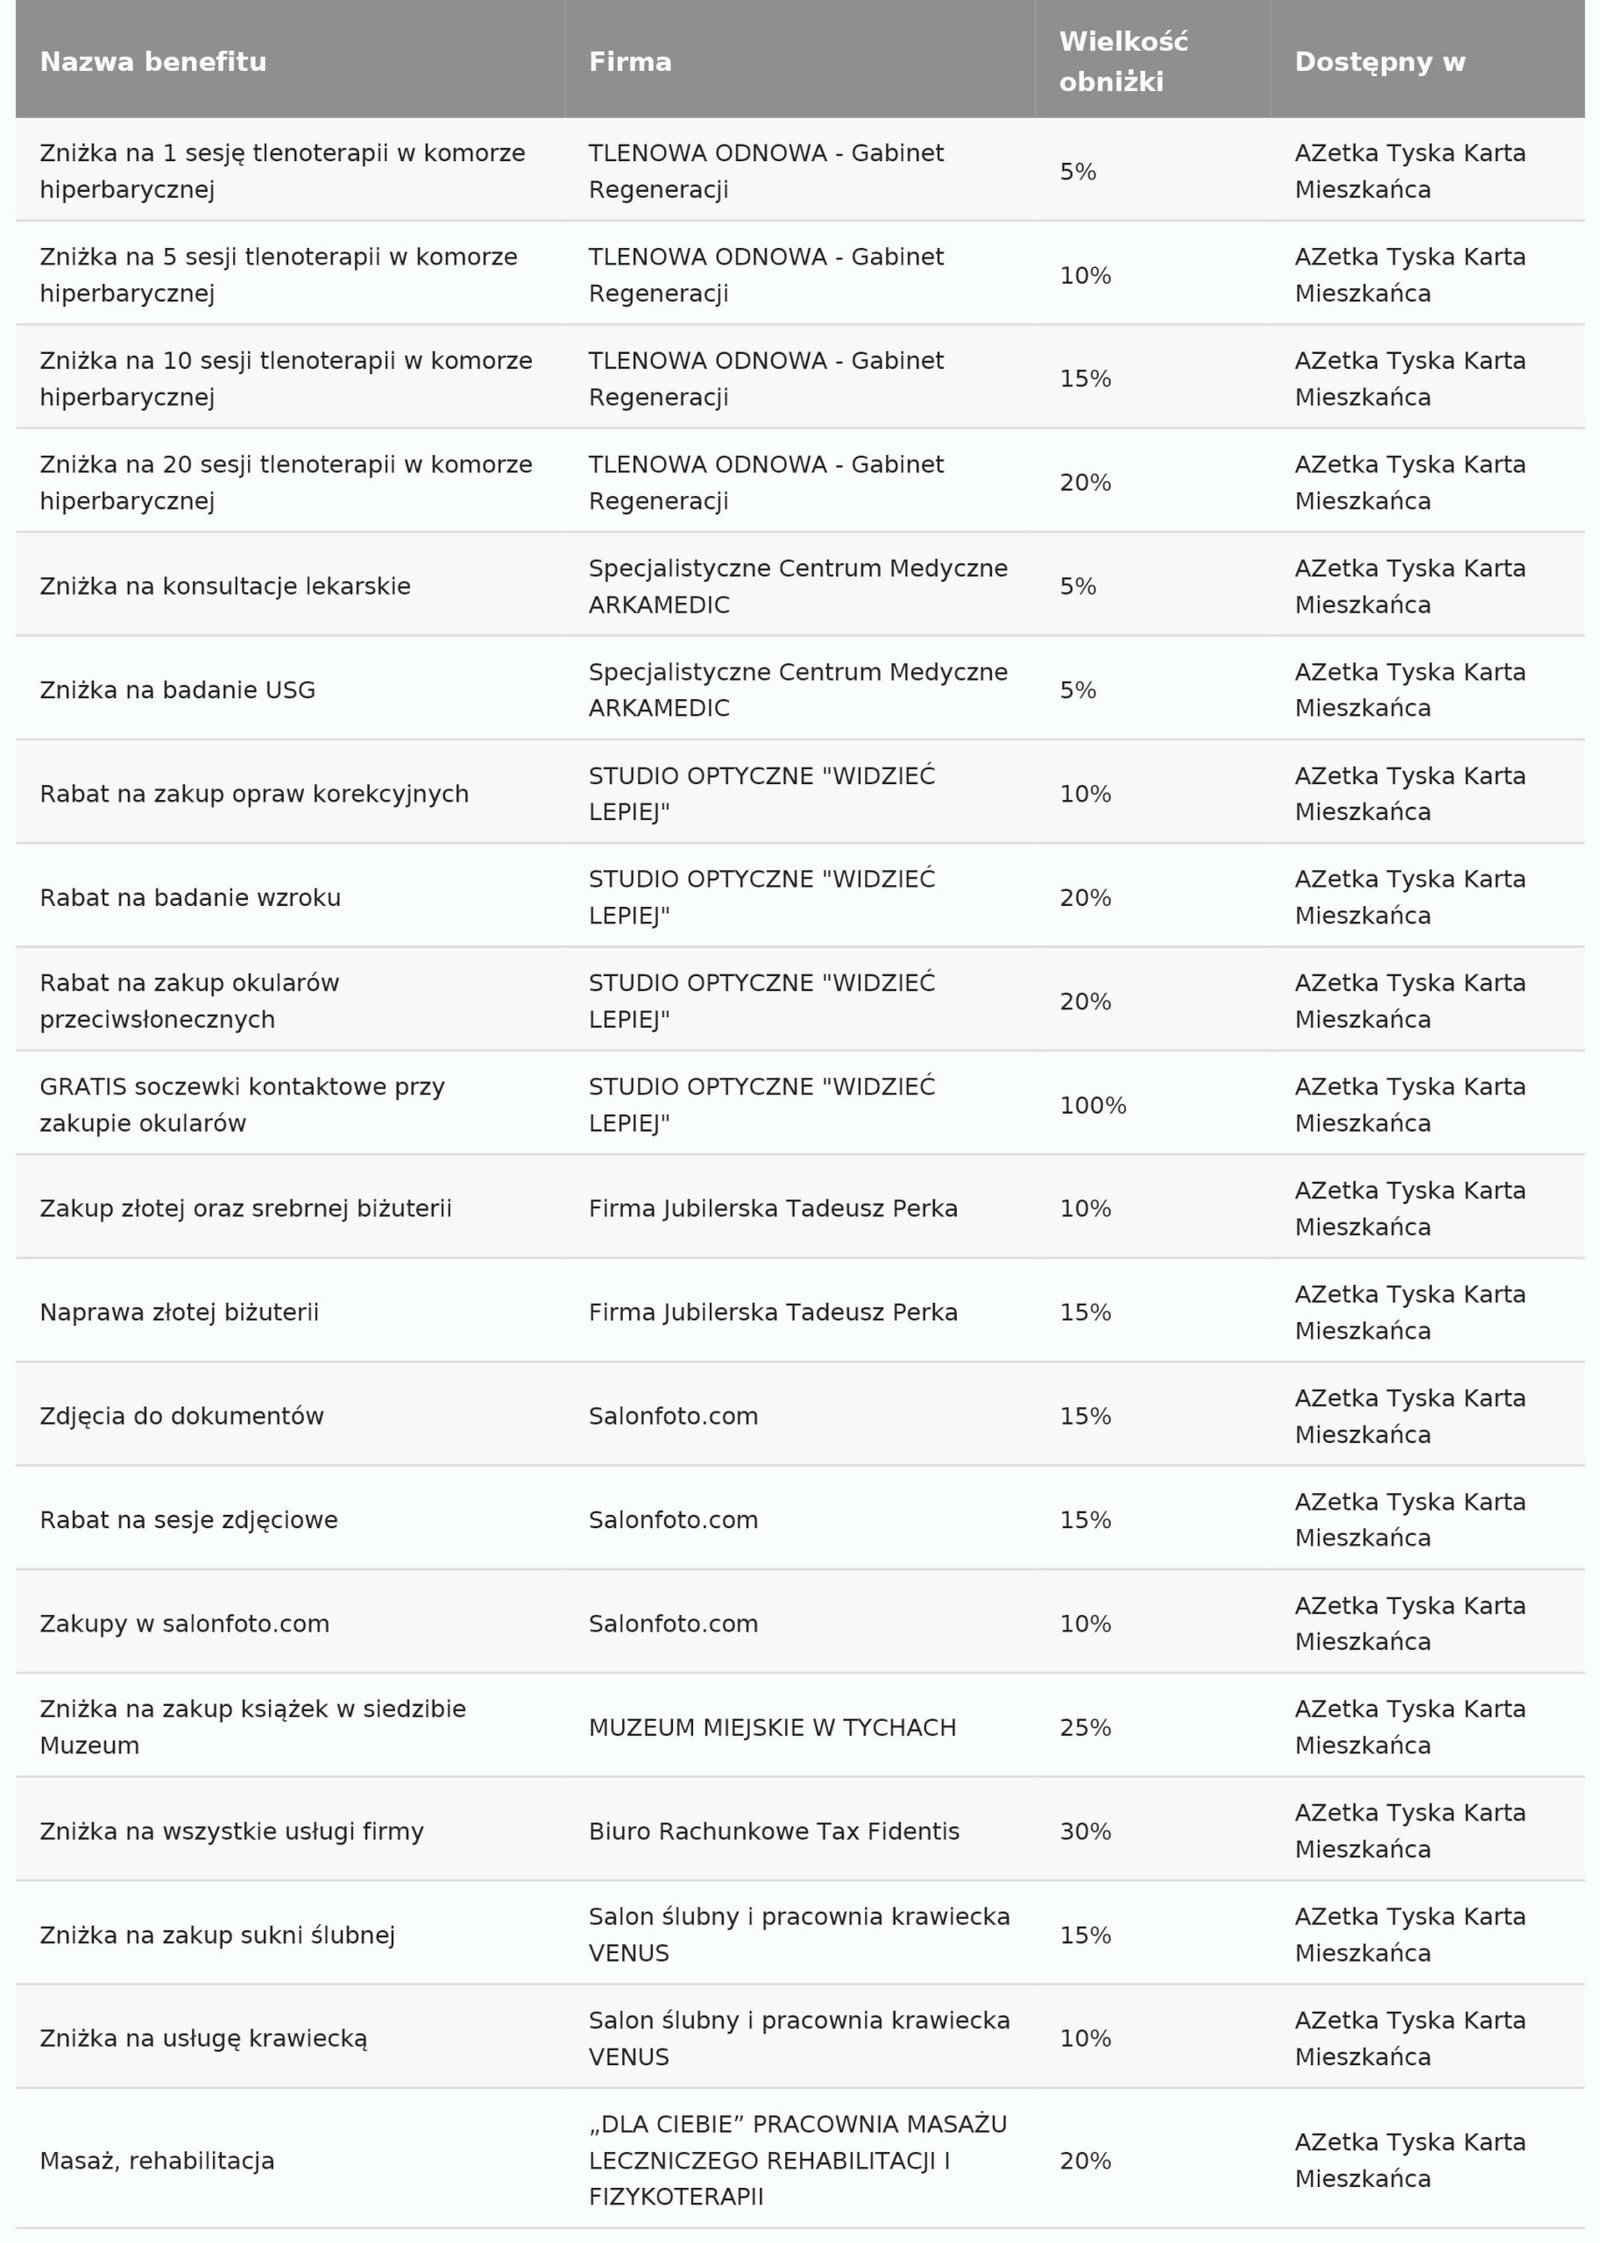
Task: Click the 30% discount cell
Action: tap(1085, 1832)
